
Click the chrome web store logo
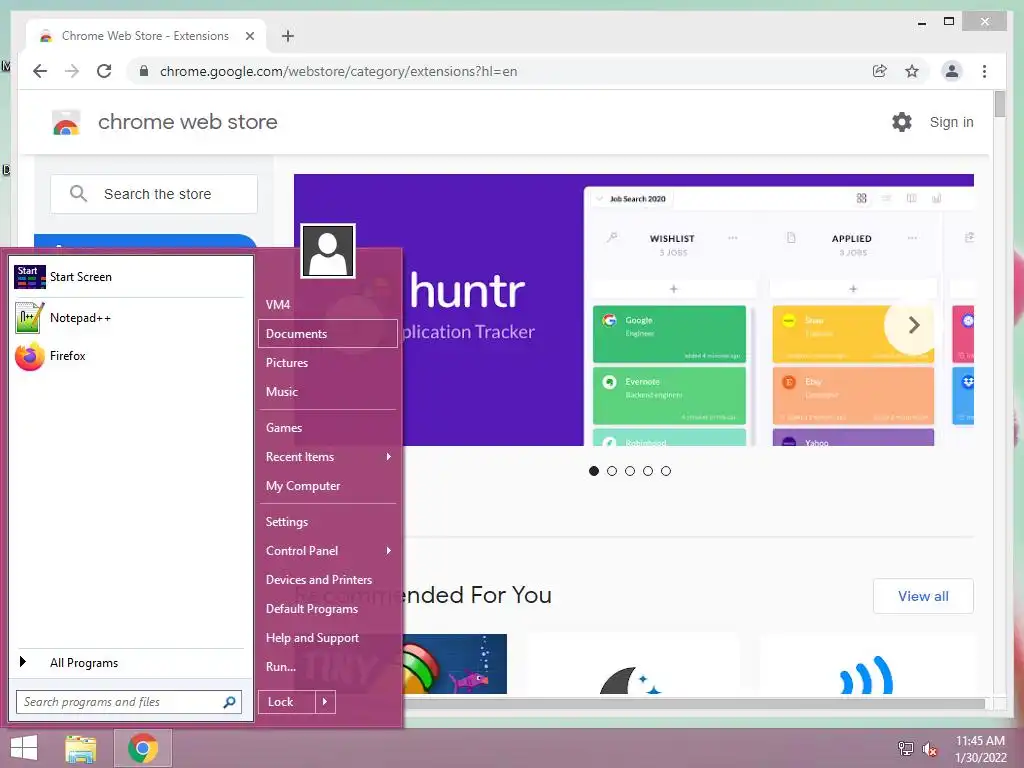click(66, 122)
